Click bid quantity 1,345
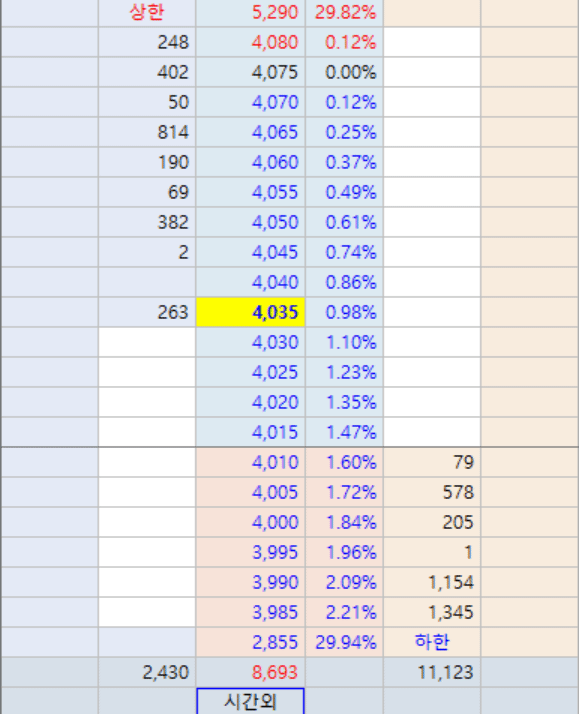Image resolution: width=579 pixels, height=714 pixels. 451,612
